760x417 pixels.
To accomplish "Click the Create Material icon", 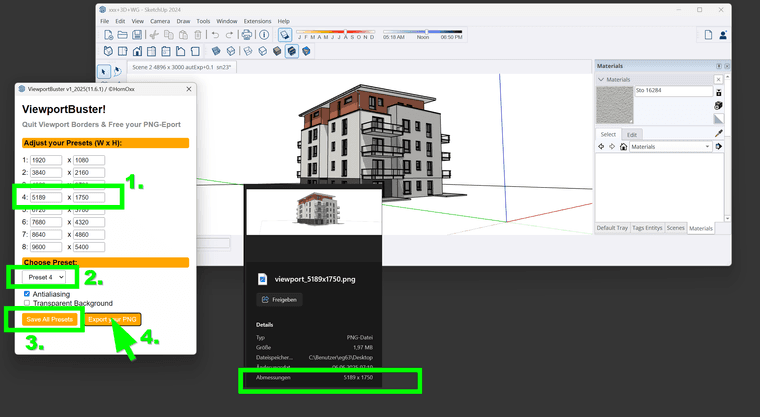I will click(718, 105).
